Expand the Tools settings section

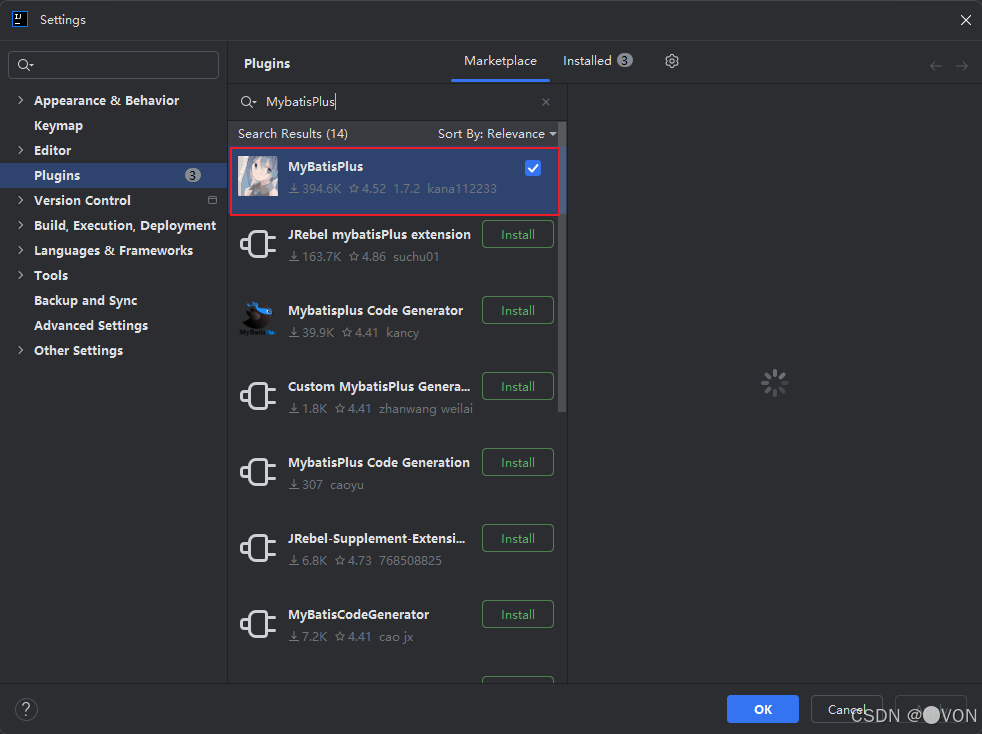coord(21,276)
